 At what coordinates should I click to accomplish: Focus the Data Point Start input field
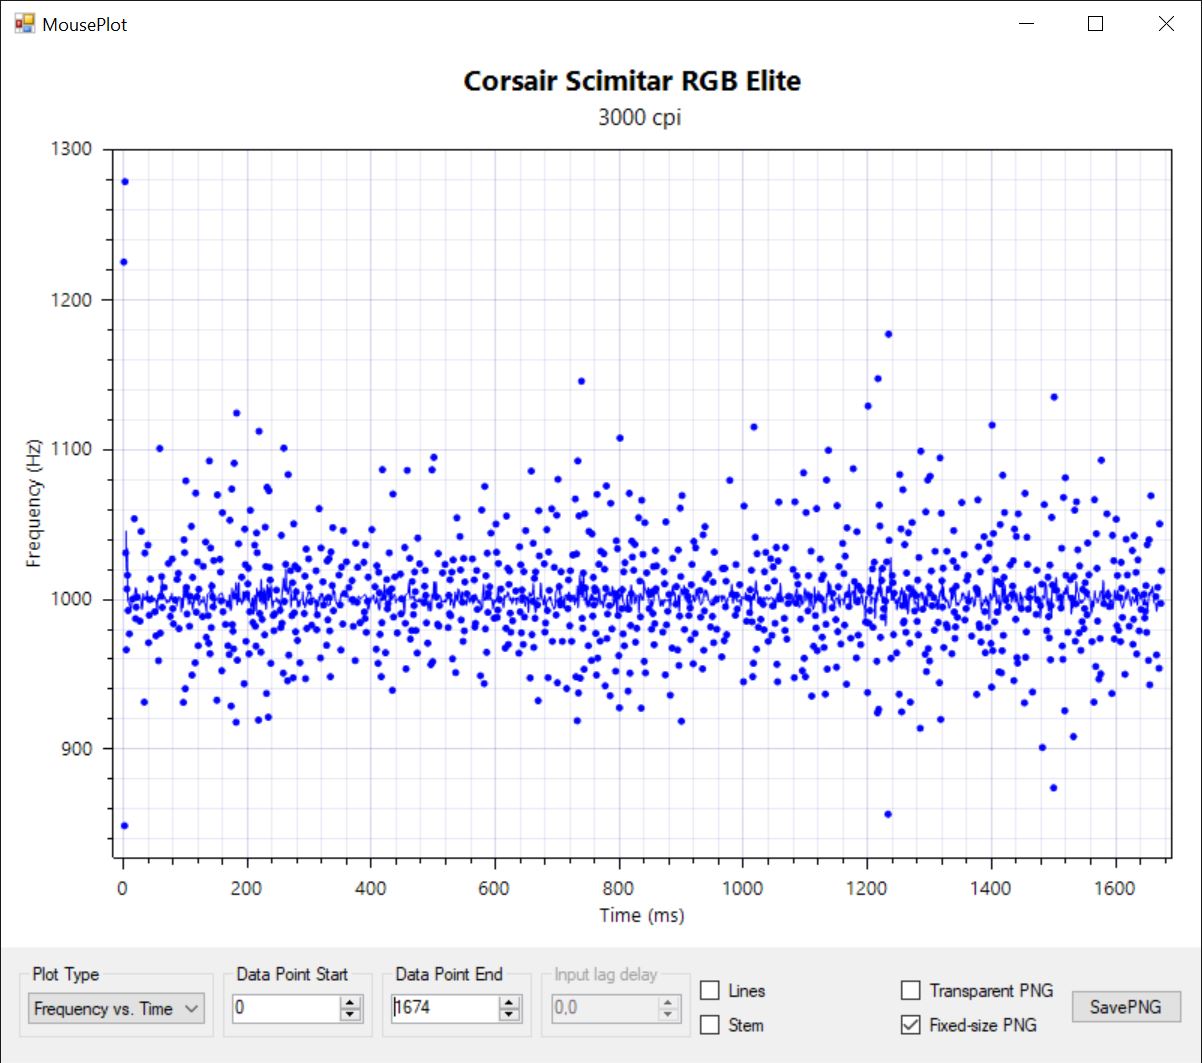tap(286, 1008)
